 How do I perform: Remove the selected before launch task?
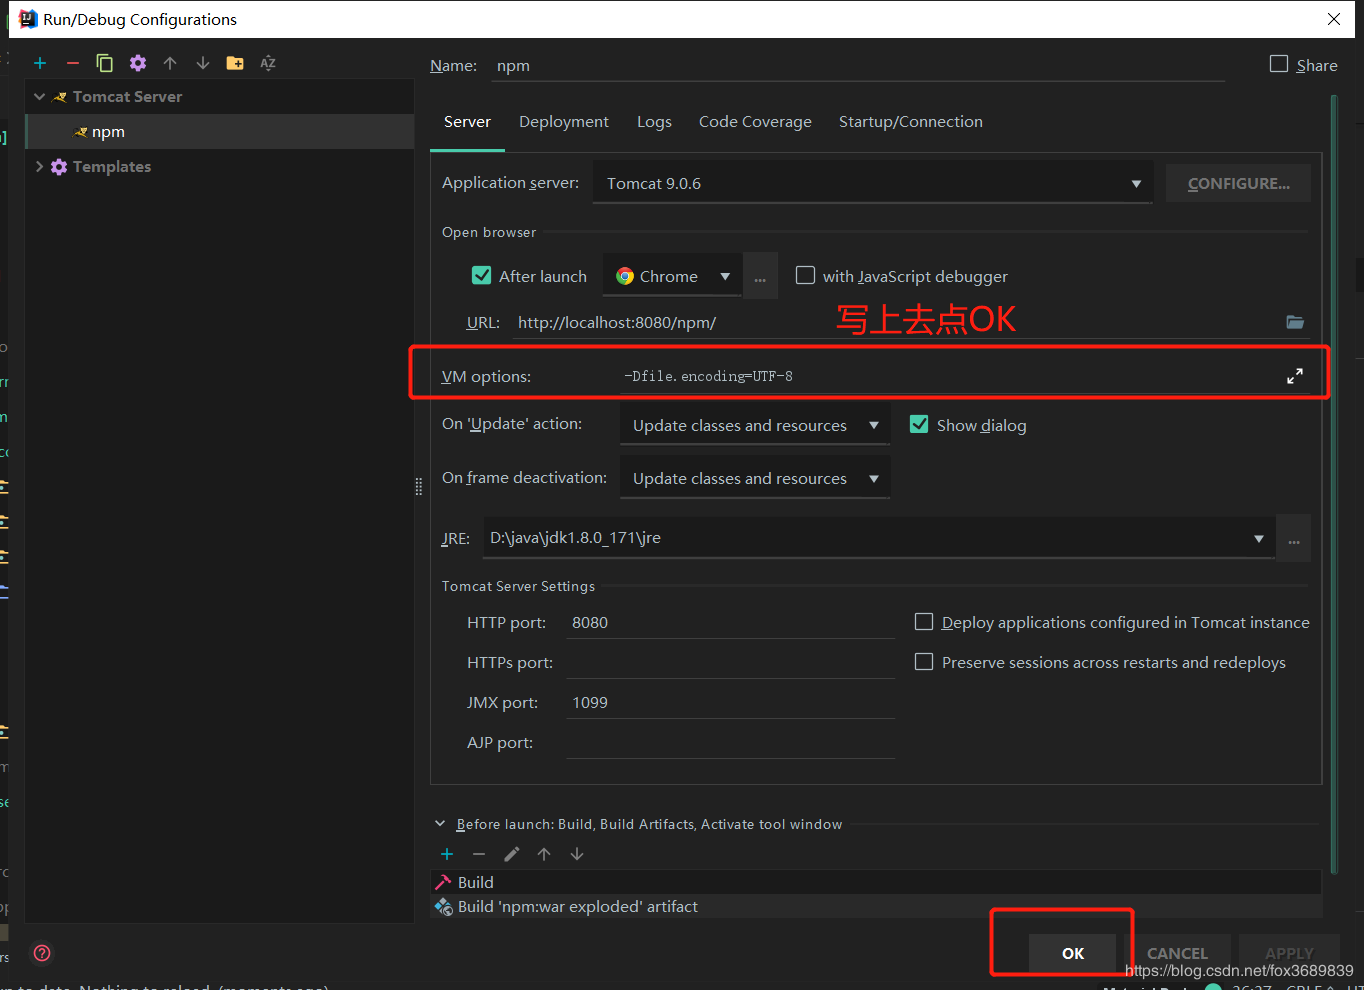[479, 854]
